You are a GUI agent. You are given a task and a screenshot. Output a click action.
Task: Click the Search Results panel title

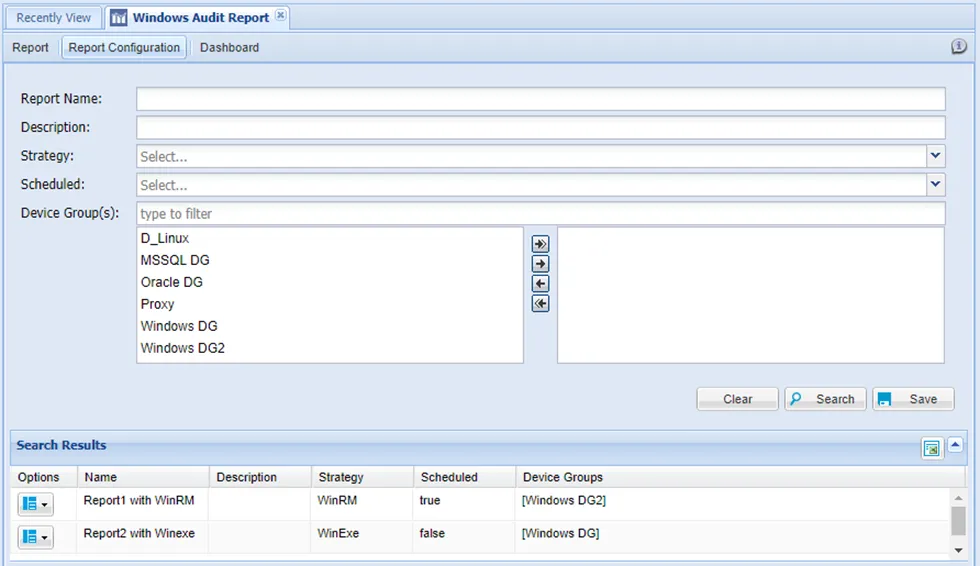tap(61, 445)
